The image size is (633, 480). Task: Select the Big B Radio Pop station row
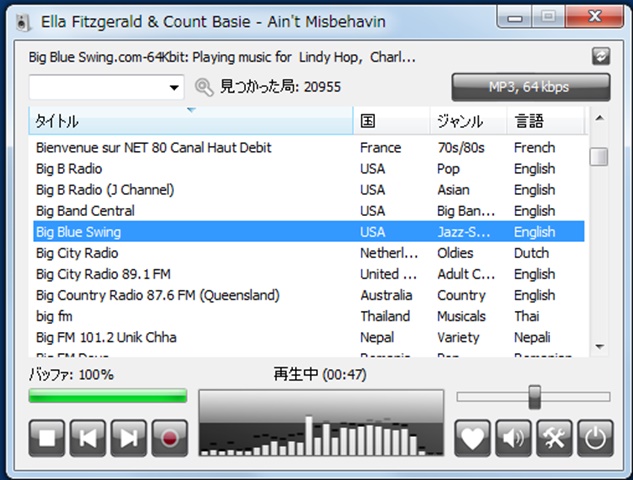point(309,169)
